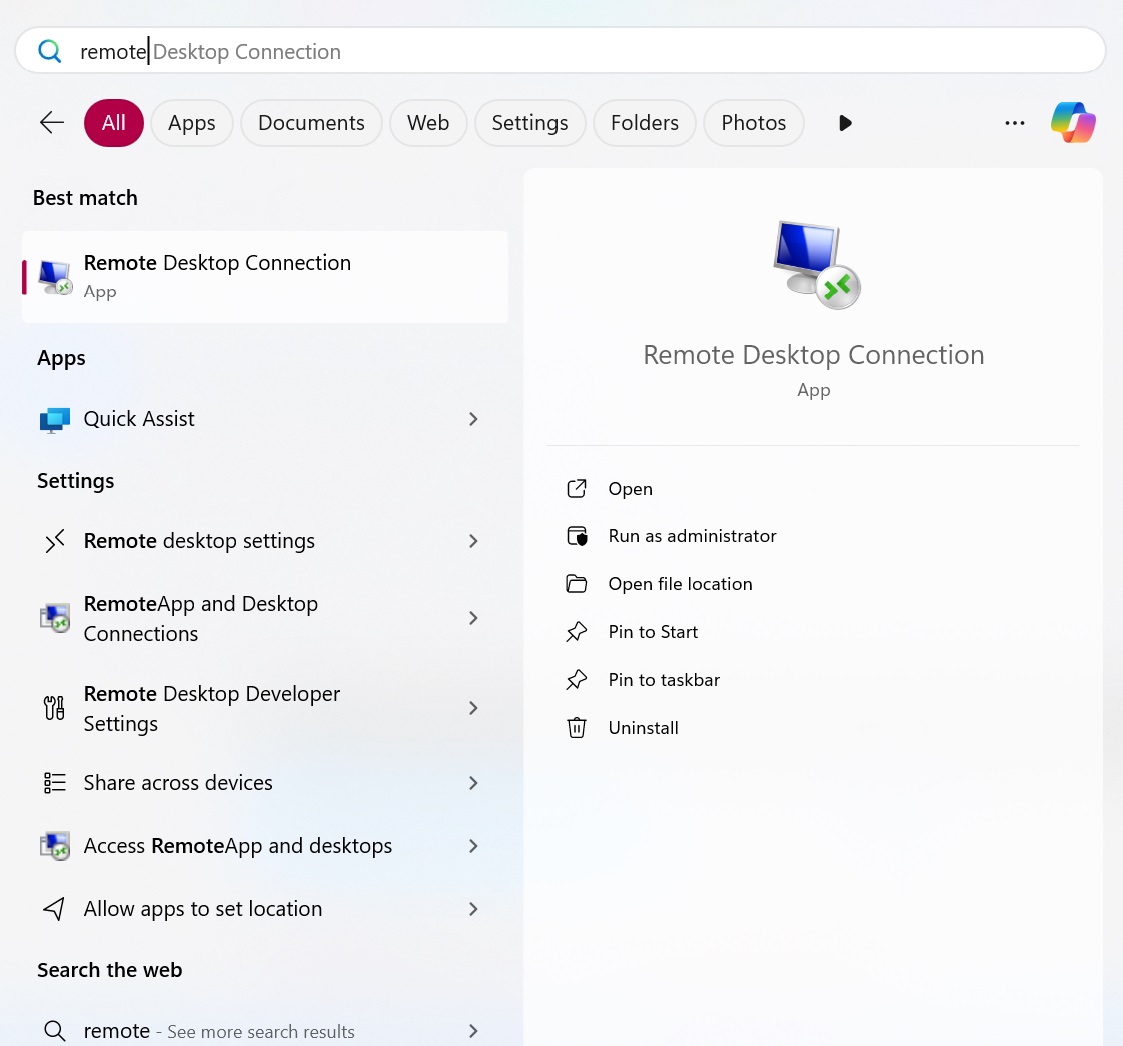1123x1046 pixels.
Task: Expand RemoteApp and Desktop Connections chevron
Action: 473,618
